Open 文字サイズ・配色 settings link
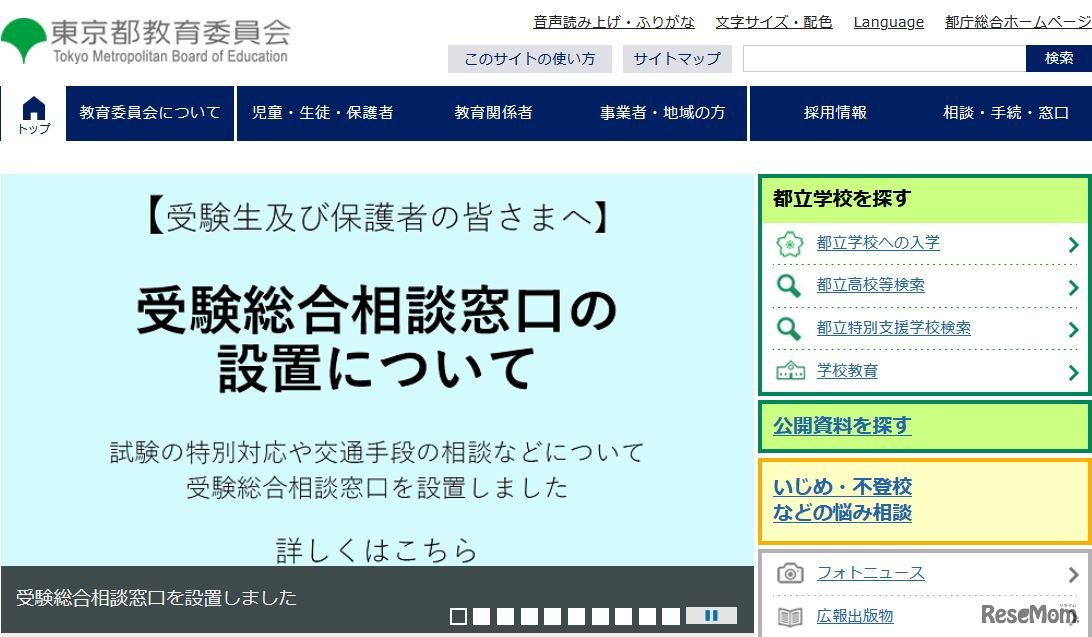This screenshot has height=637, width=1092. click(x=774, y=22)
